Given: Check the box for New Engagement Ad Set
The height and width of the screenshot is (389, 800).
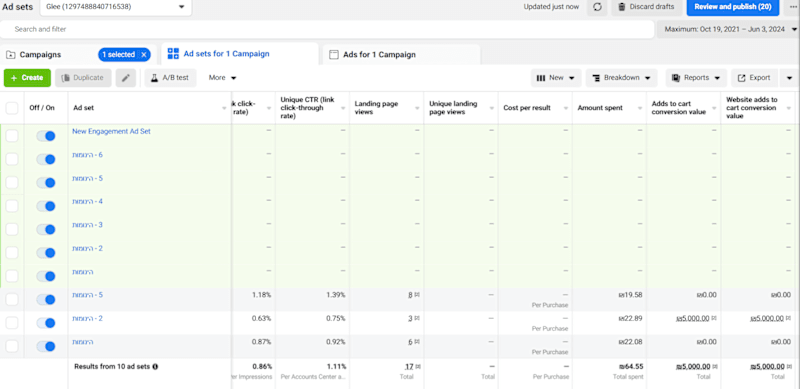Looking at the screenshot, I should tap(12, 136).
